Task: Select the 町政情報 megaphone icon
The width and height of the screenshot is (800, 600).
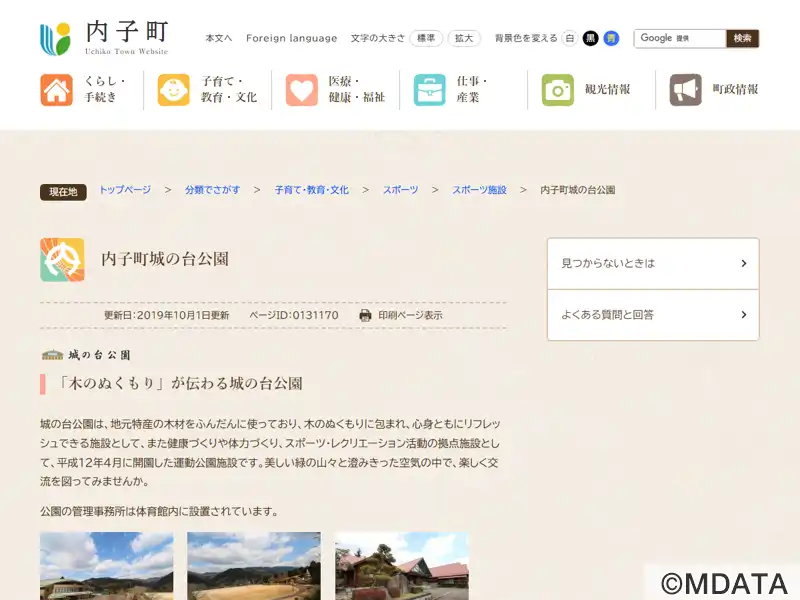Action: tap(686, 90)
